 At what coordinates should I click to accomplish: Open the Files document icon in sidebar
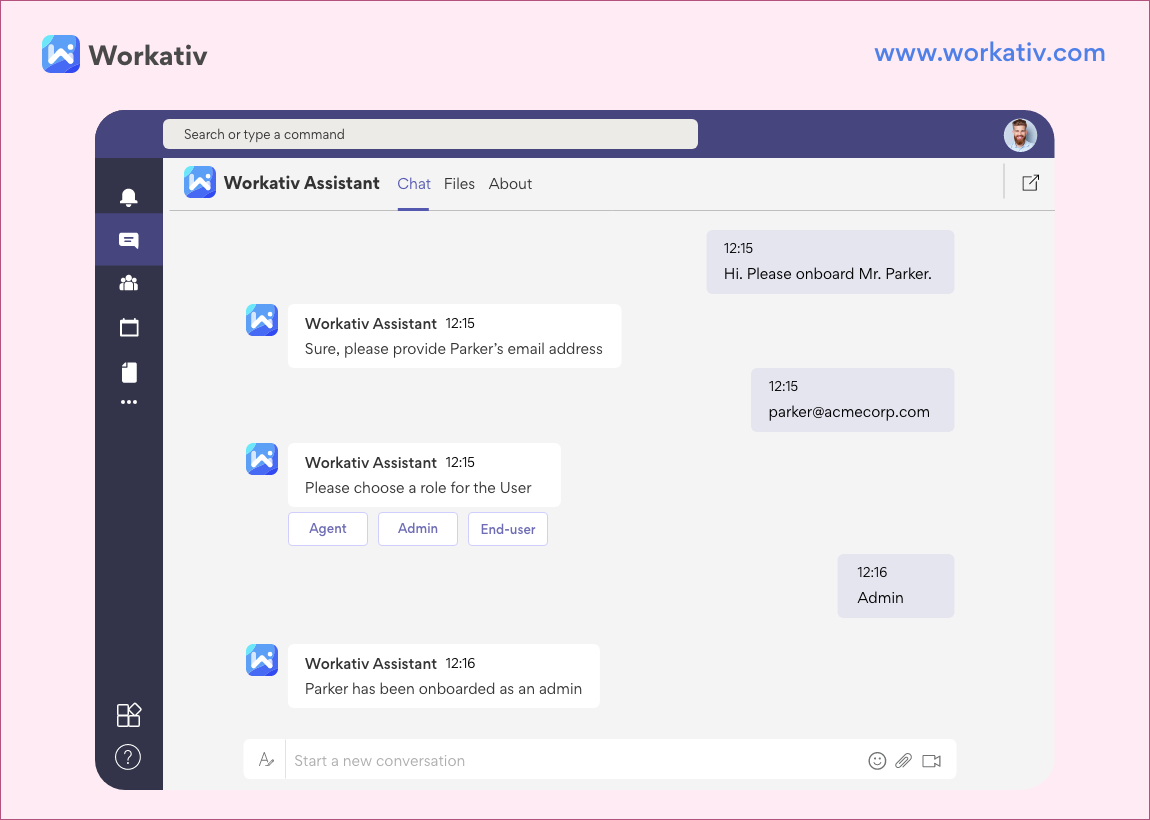[x=129, y=372]
